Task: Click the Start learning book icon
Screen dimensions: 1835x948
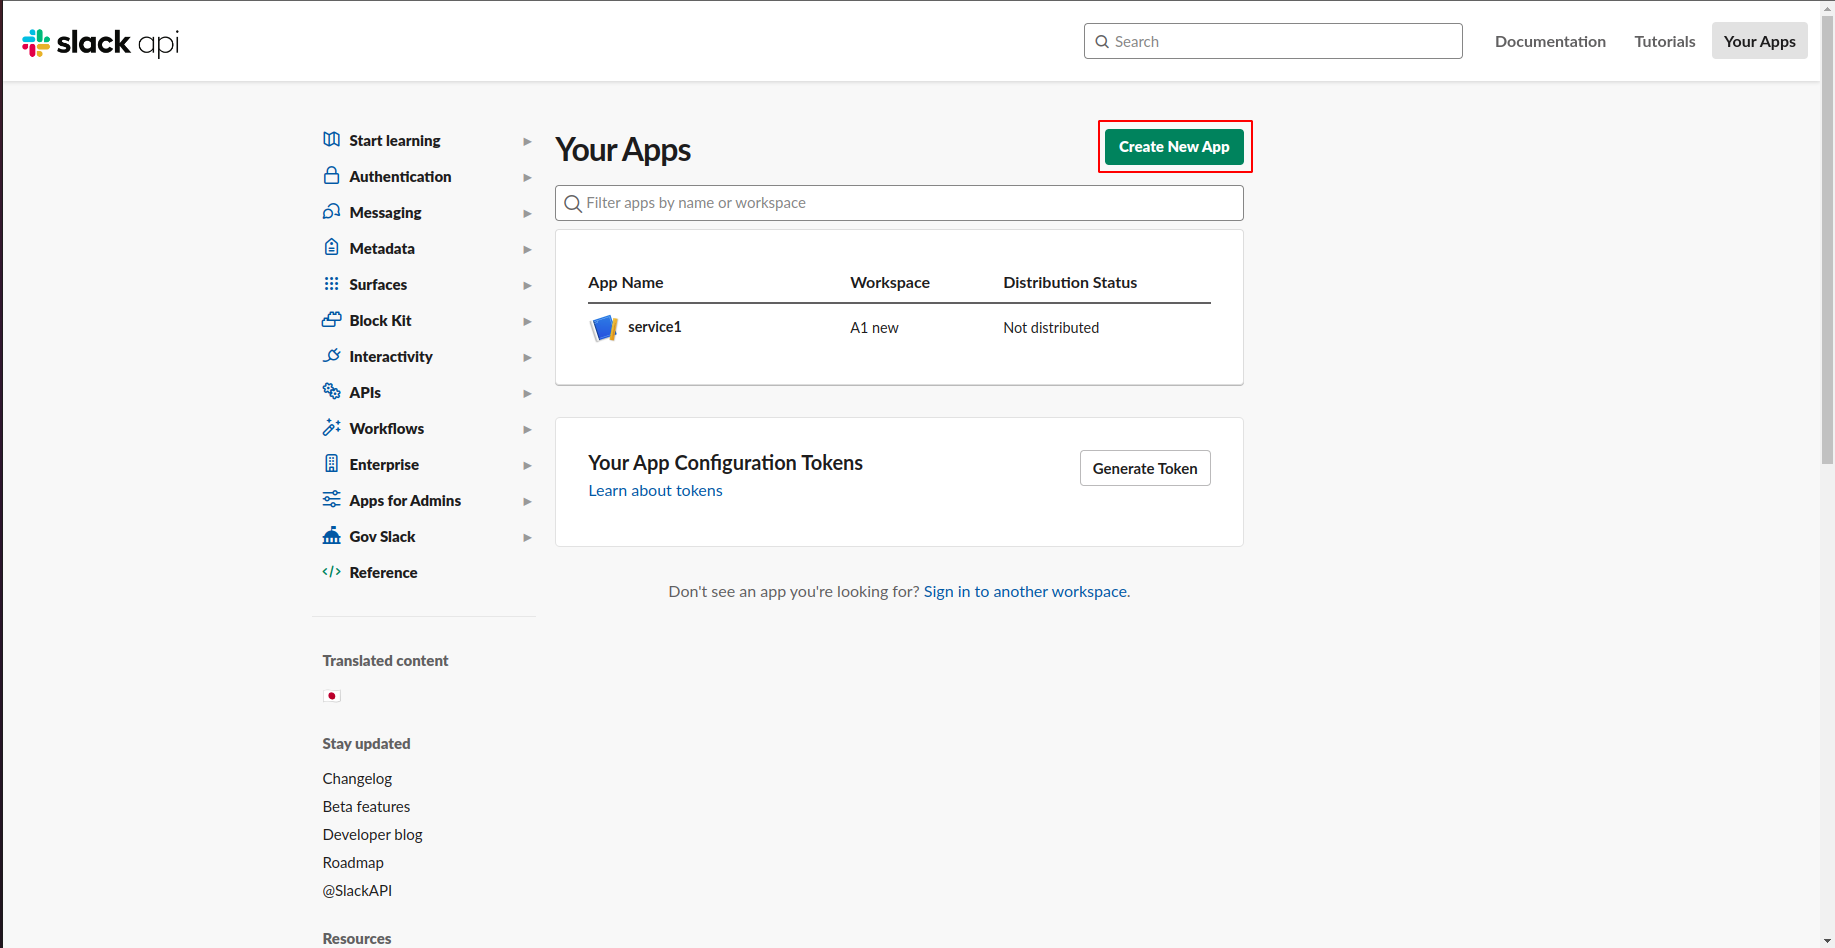Action: click(x=331, y=140)
